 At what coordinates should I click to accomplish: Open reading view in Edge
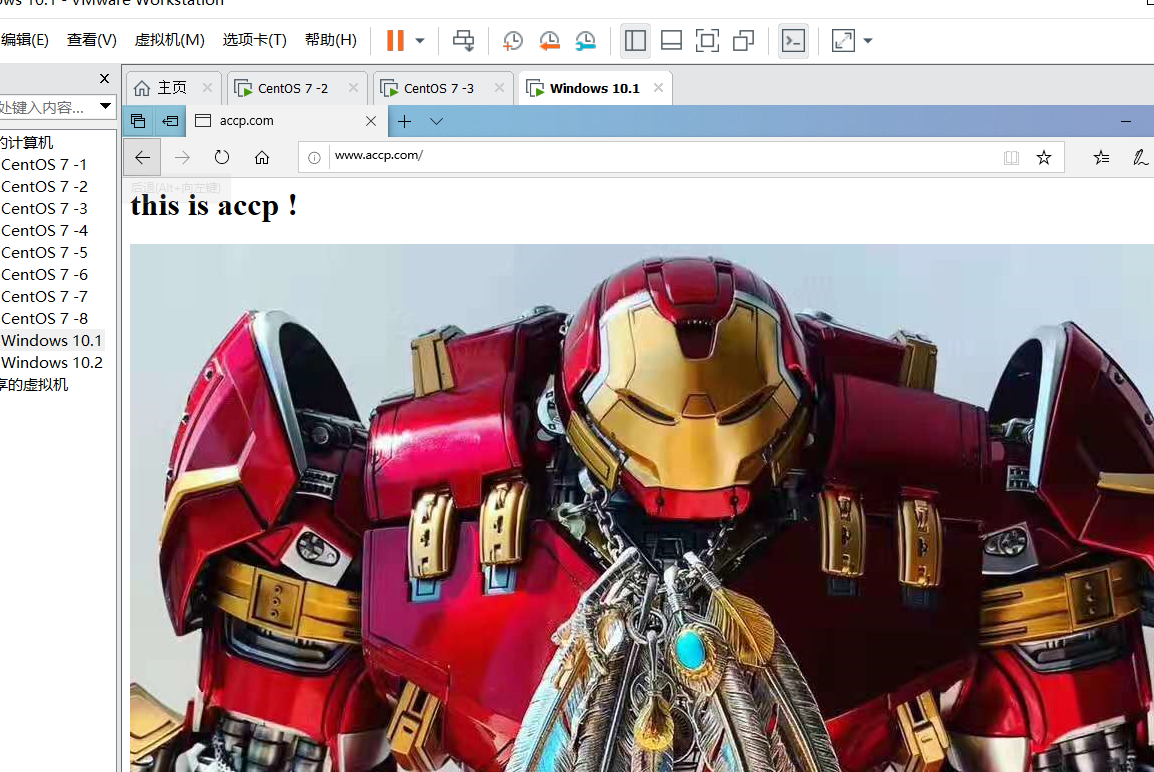(x=1011, y=157)
